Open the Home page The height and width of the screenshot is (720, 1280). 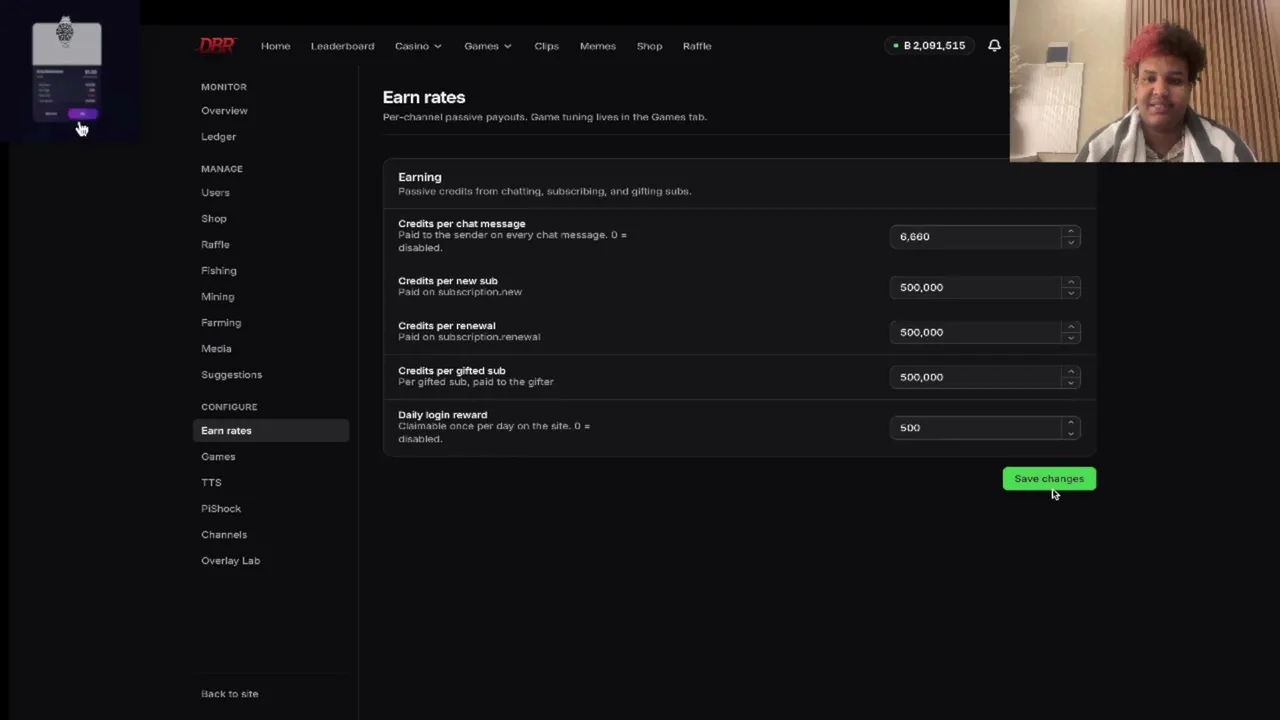coord(275,46)
